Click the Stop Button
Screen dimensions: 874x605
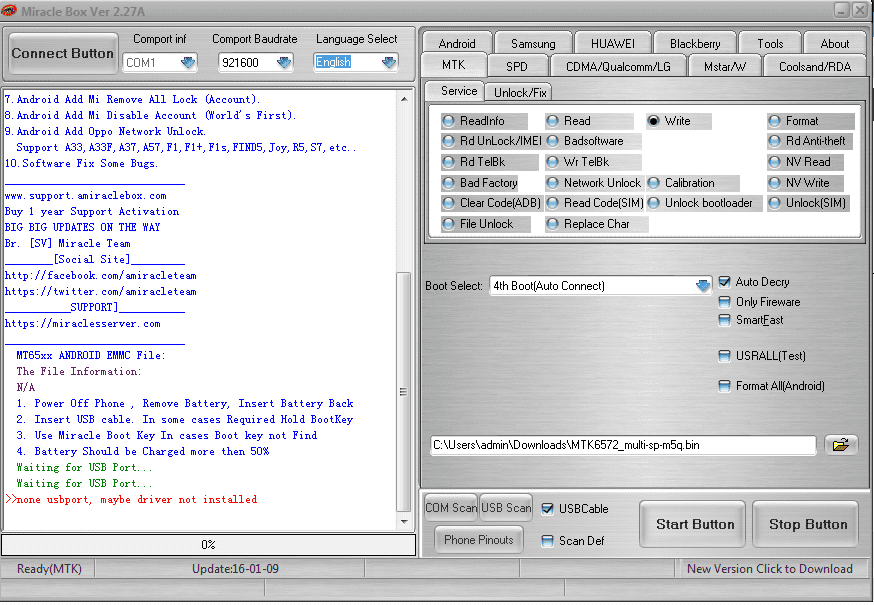805,524
